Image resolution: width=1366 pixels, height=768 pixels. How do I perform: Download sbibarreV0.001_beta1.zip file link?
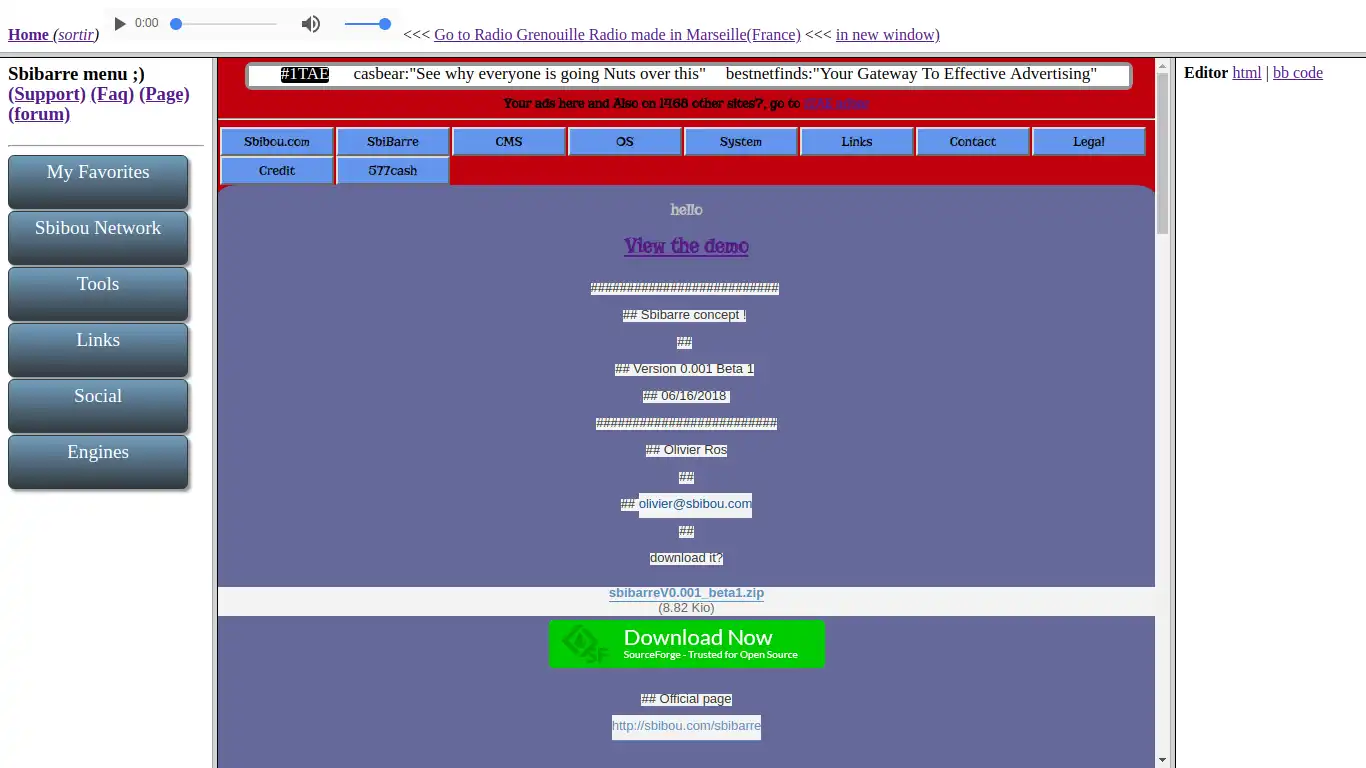(686, 593)
